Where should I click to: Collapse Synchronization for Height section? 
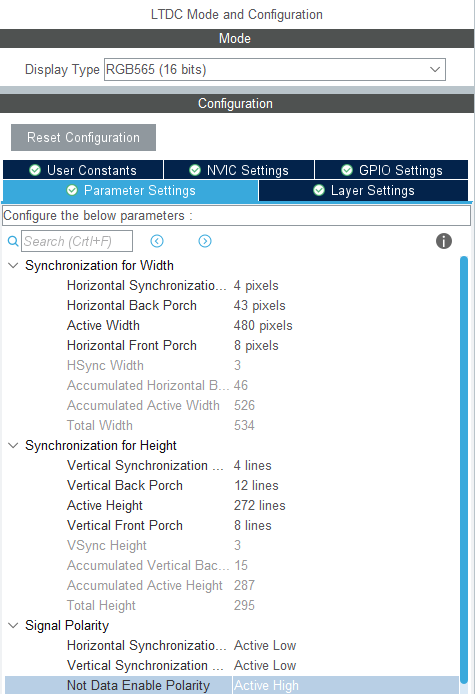(13, 445)
